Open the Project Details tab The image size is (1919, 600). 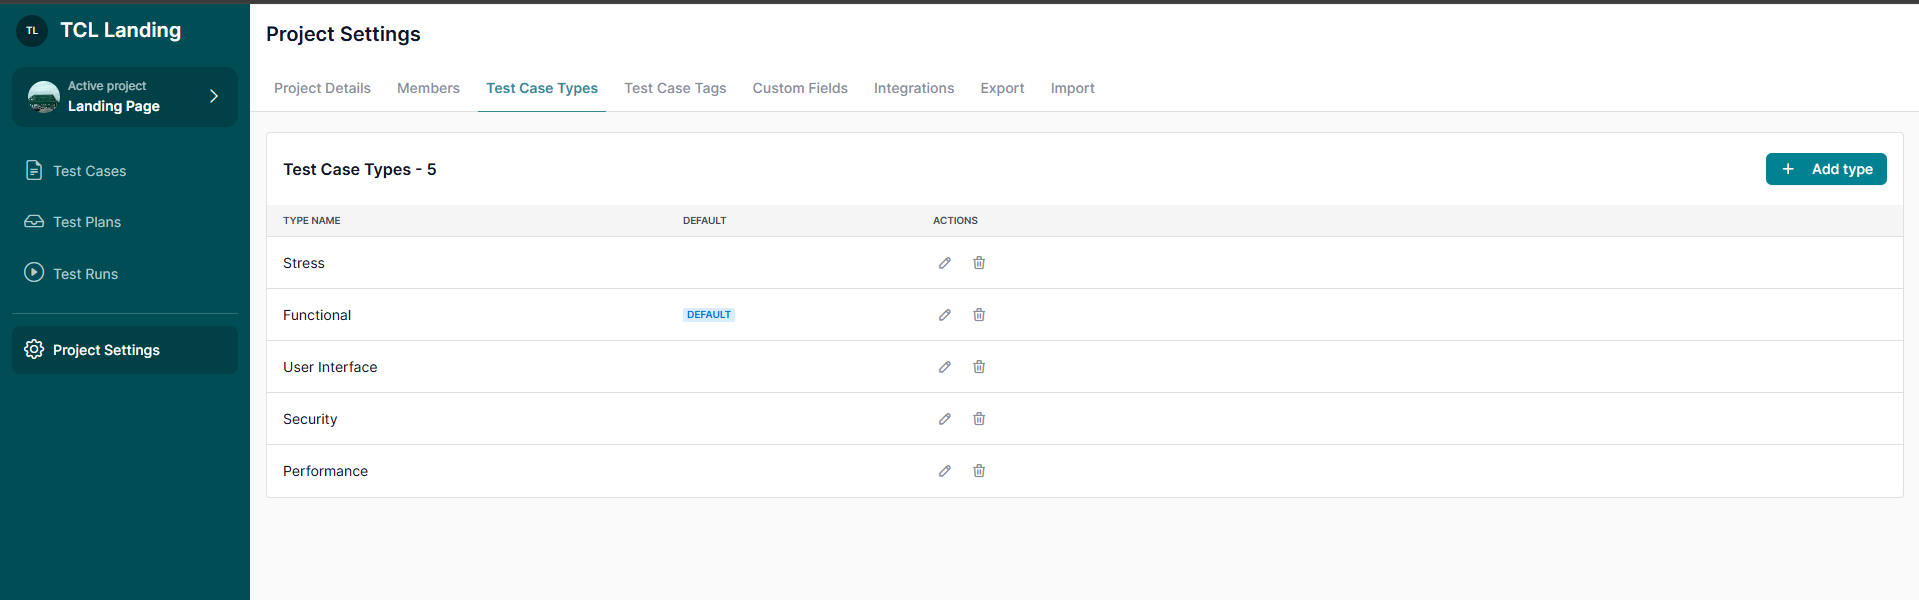pyautogui.click(x=322, y=88)
